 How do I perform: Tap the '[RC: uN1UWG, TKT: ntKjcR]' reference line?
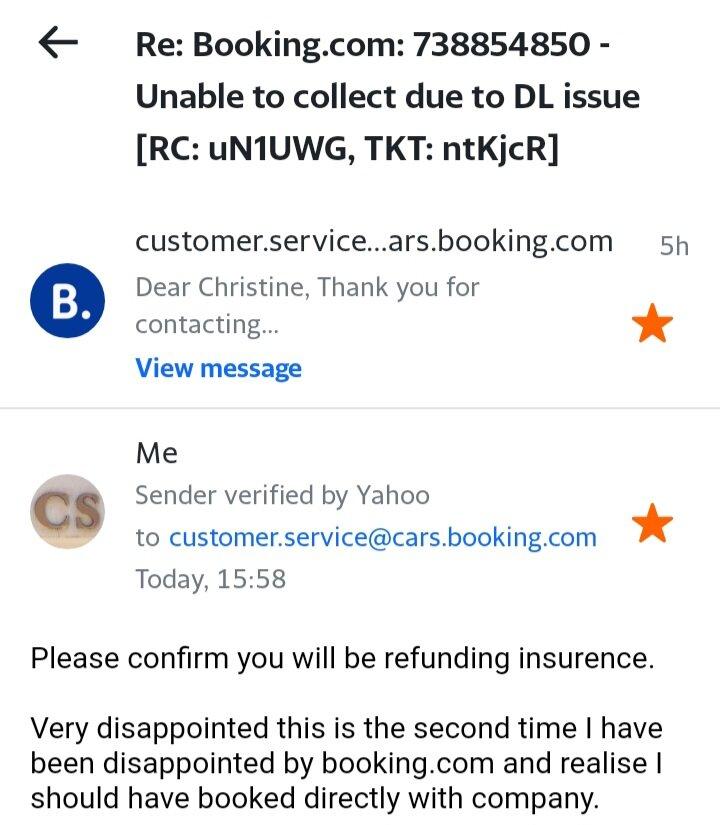[x=346, y=149]
